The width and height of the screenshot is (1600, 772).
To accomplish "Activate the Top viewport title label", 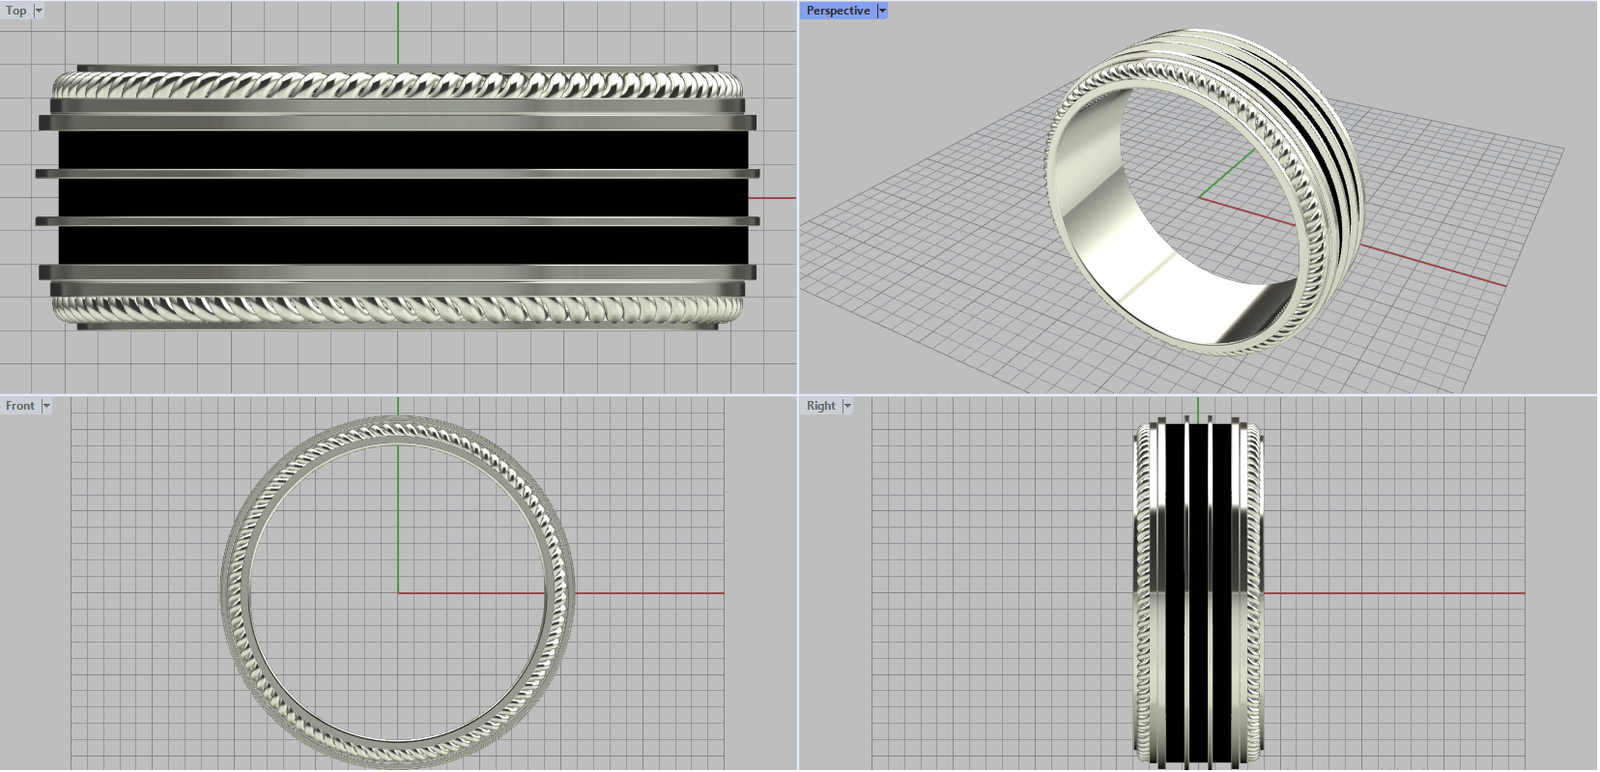I will 16,11.
